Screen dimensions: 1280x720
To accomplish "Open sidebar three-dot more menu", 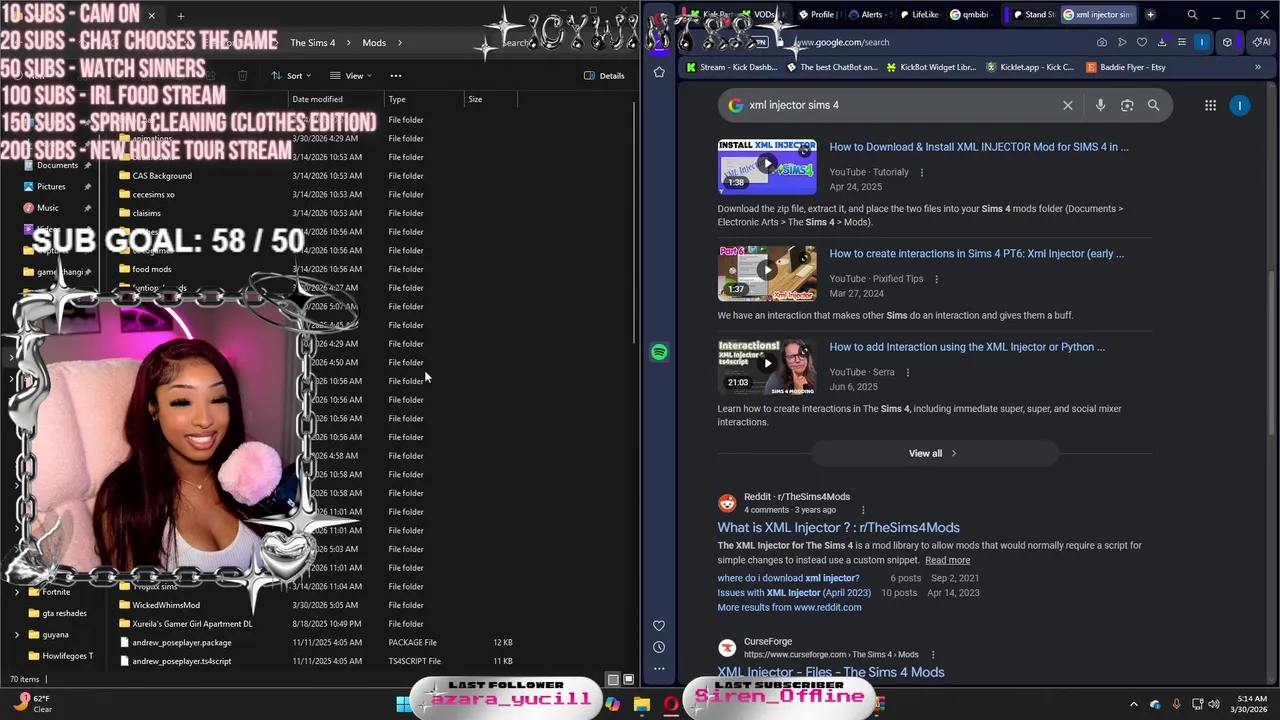I will [x=659, y=668].
